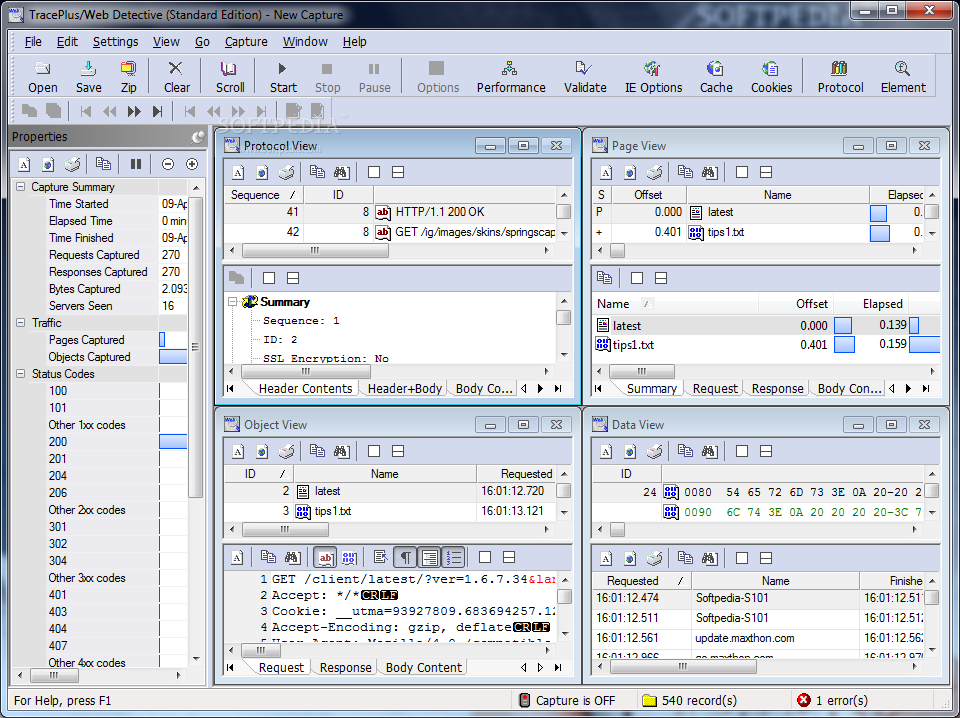
Task: Click the 200 status code bar
Action: [173, 442]
